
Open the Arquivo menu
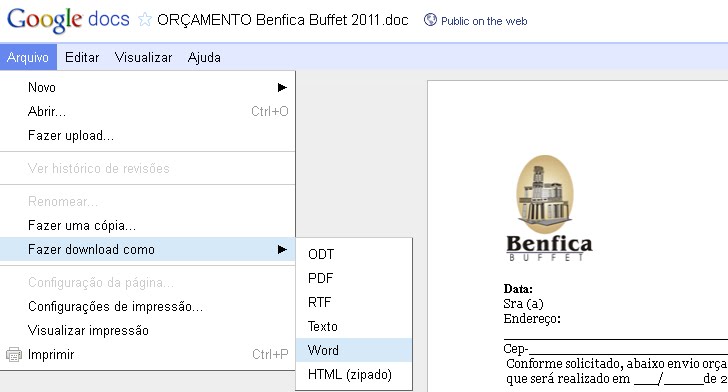click(x=28, y=57)
